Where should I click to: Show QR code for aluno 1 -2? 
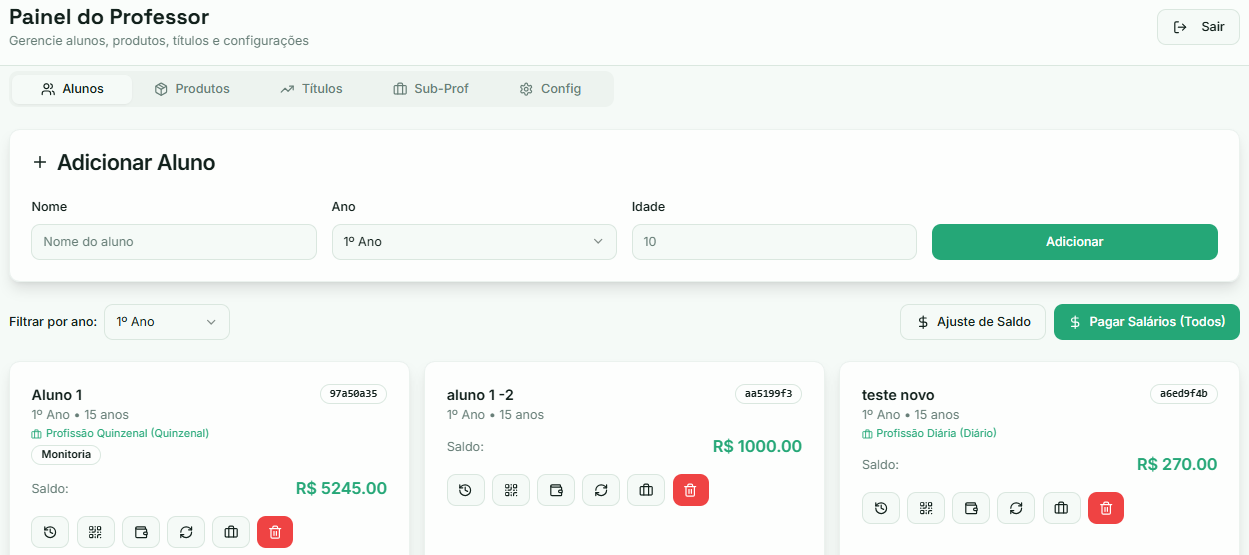(x=511, y=490)
